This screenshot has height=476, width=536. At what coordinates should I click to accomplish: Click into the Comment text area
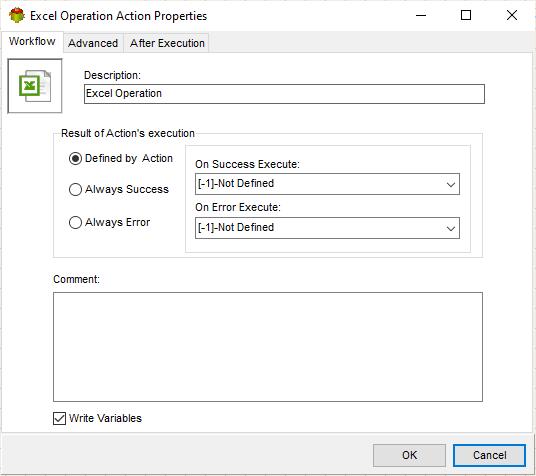[268, 347]
